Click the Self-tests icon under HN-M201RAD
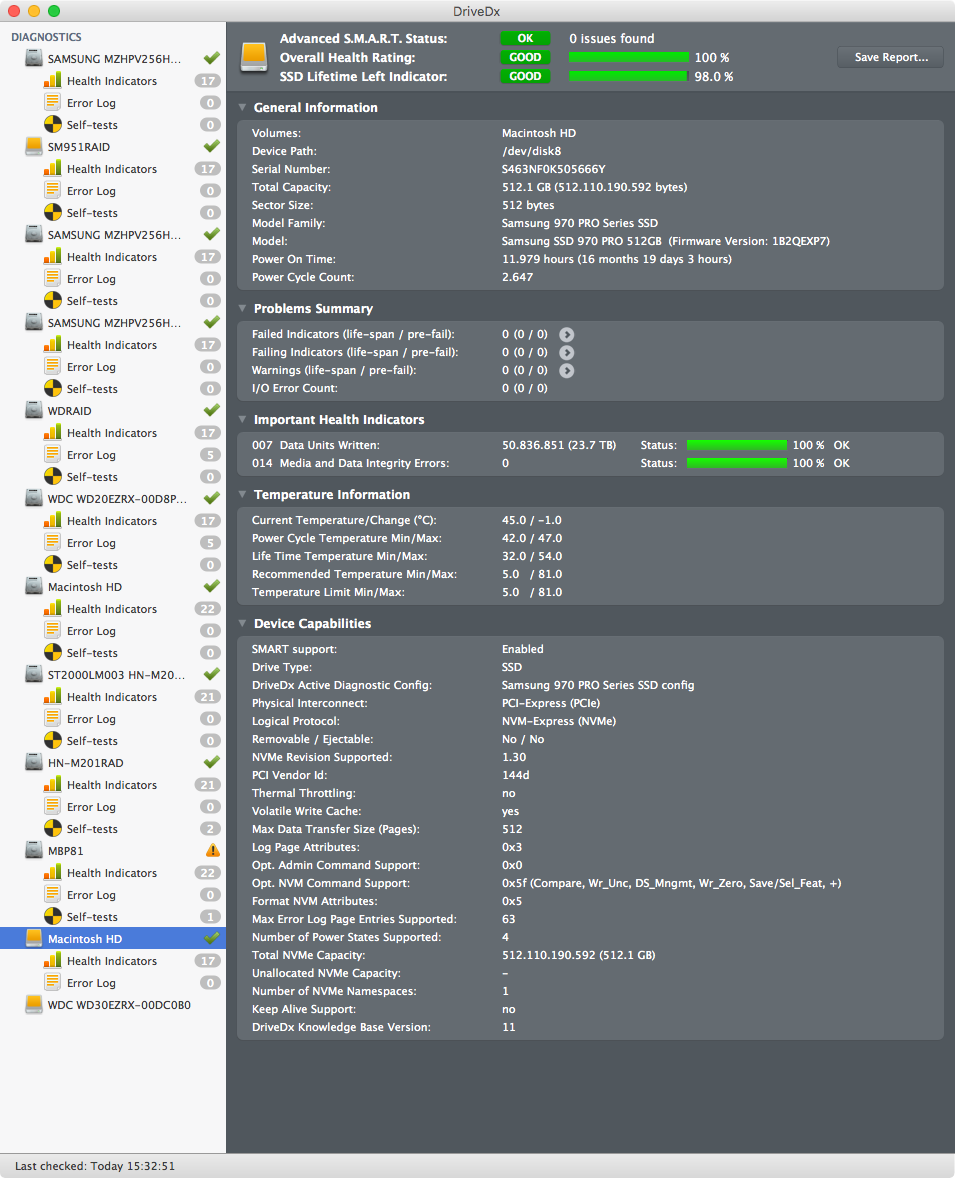 (53, 829)
